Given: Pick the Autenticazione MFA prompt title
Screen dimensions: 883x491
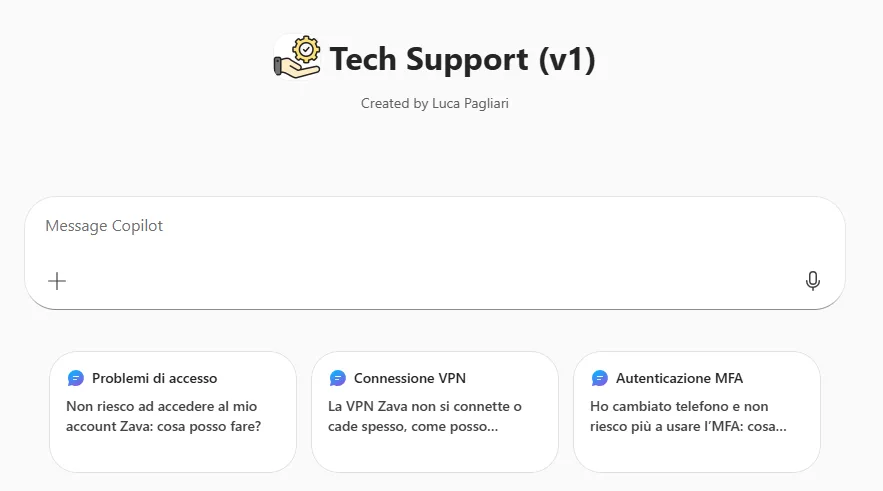Looking at the screenshot, I should click(x=679, y=378).
